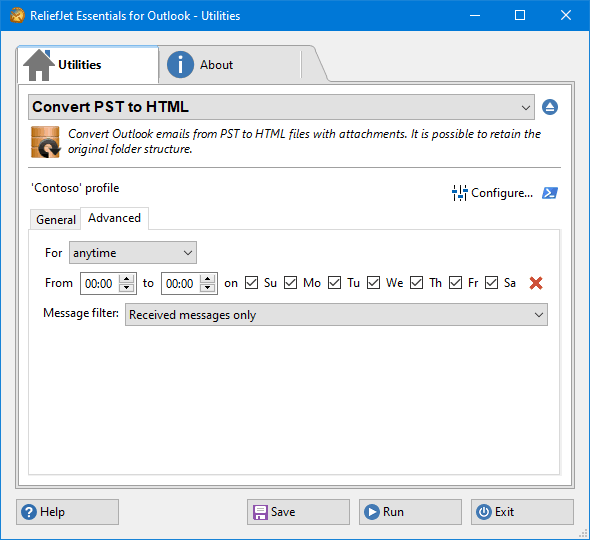Uncheck the Su day checkbox
Image resolution: width=590 pixels, height=540 pixels.
[251, 283]
